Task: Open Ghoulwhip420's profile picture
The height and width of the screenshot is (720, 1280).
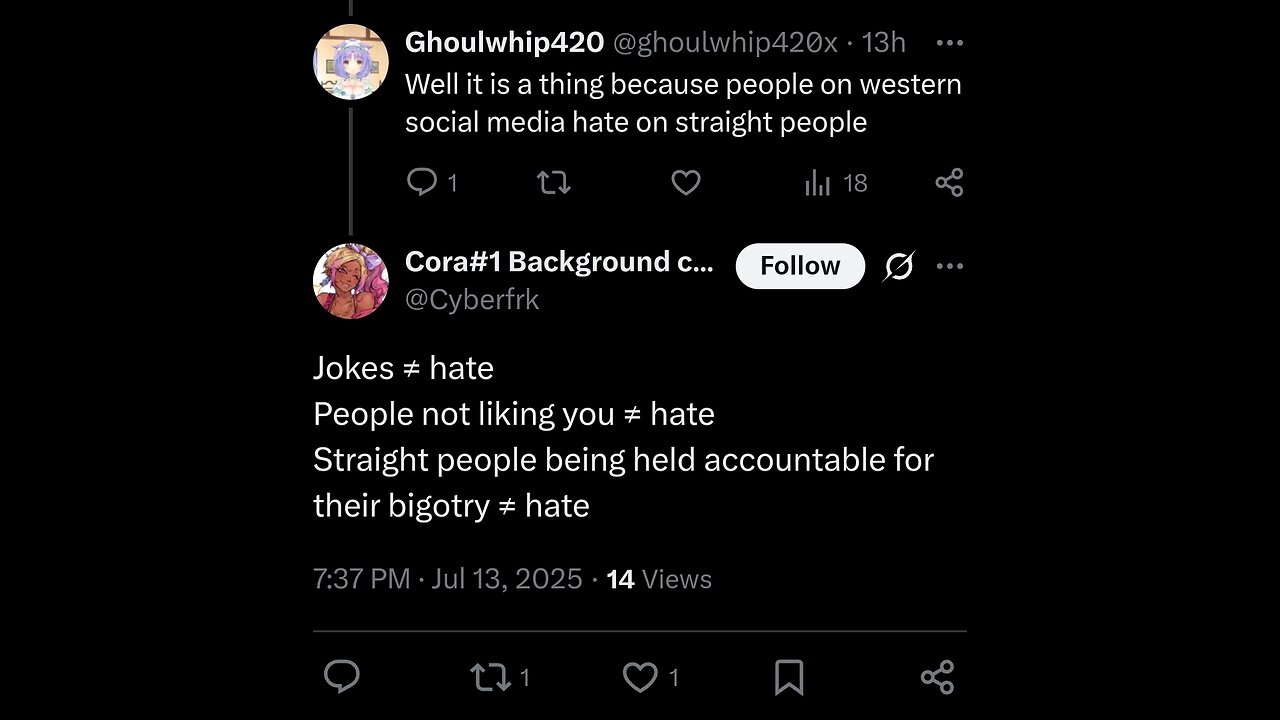Action: tap(351, 62)
